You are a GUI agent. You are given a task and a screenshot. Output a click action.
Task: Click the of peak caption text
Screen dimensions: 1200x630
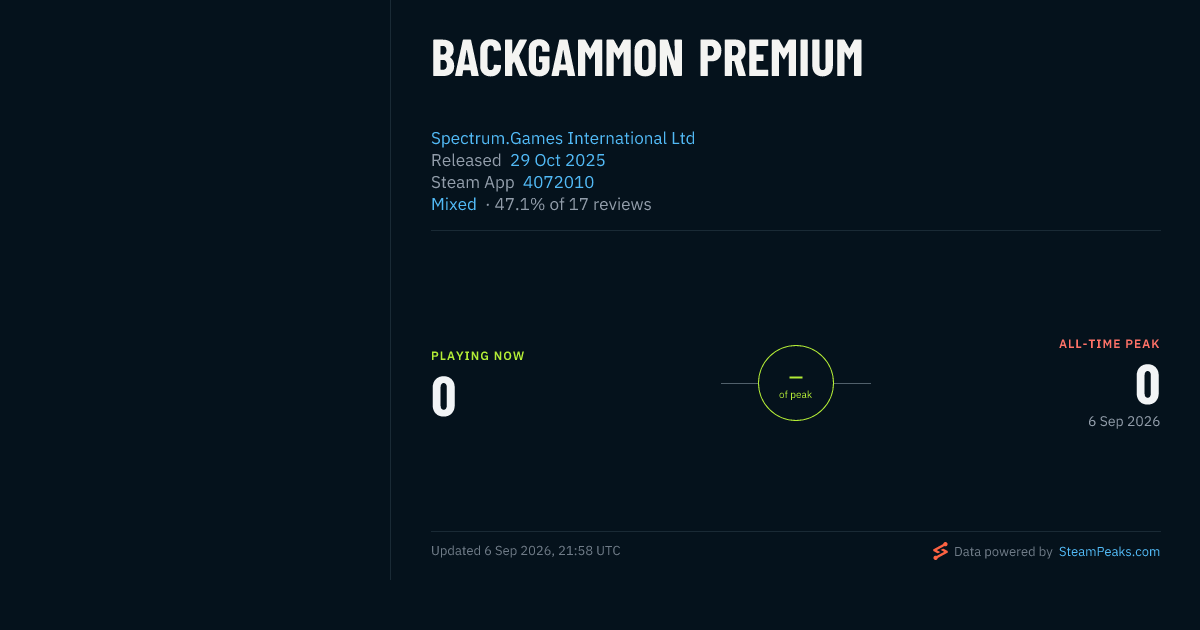coord(796,395)
